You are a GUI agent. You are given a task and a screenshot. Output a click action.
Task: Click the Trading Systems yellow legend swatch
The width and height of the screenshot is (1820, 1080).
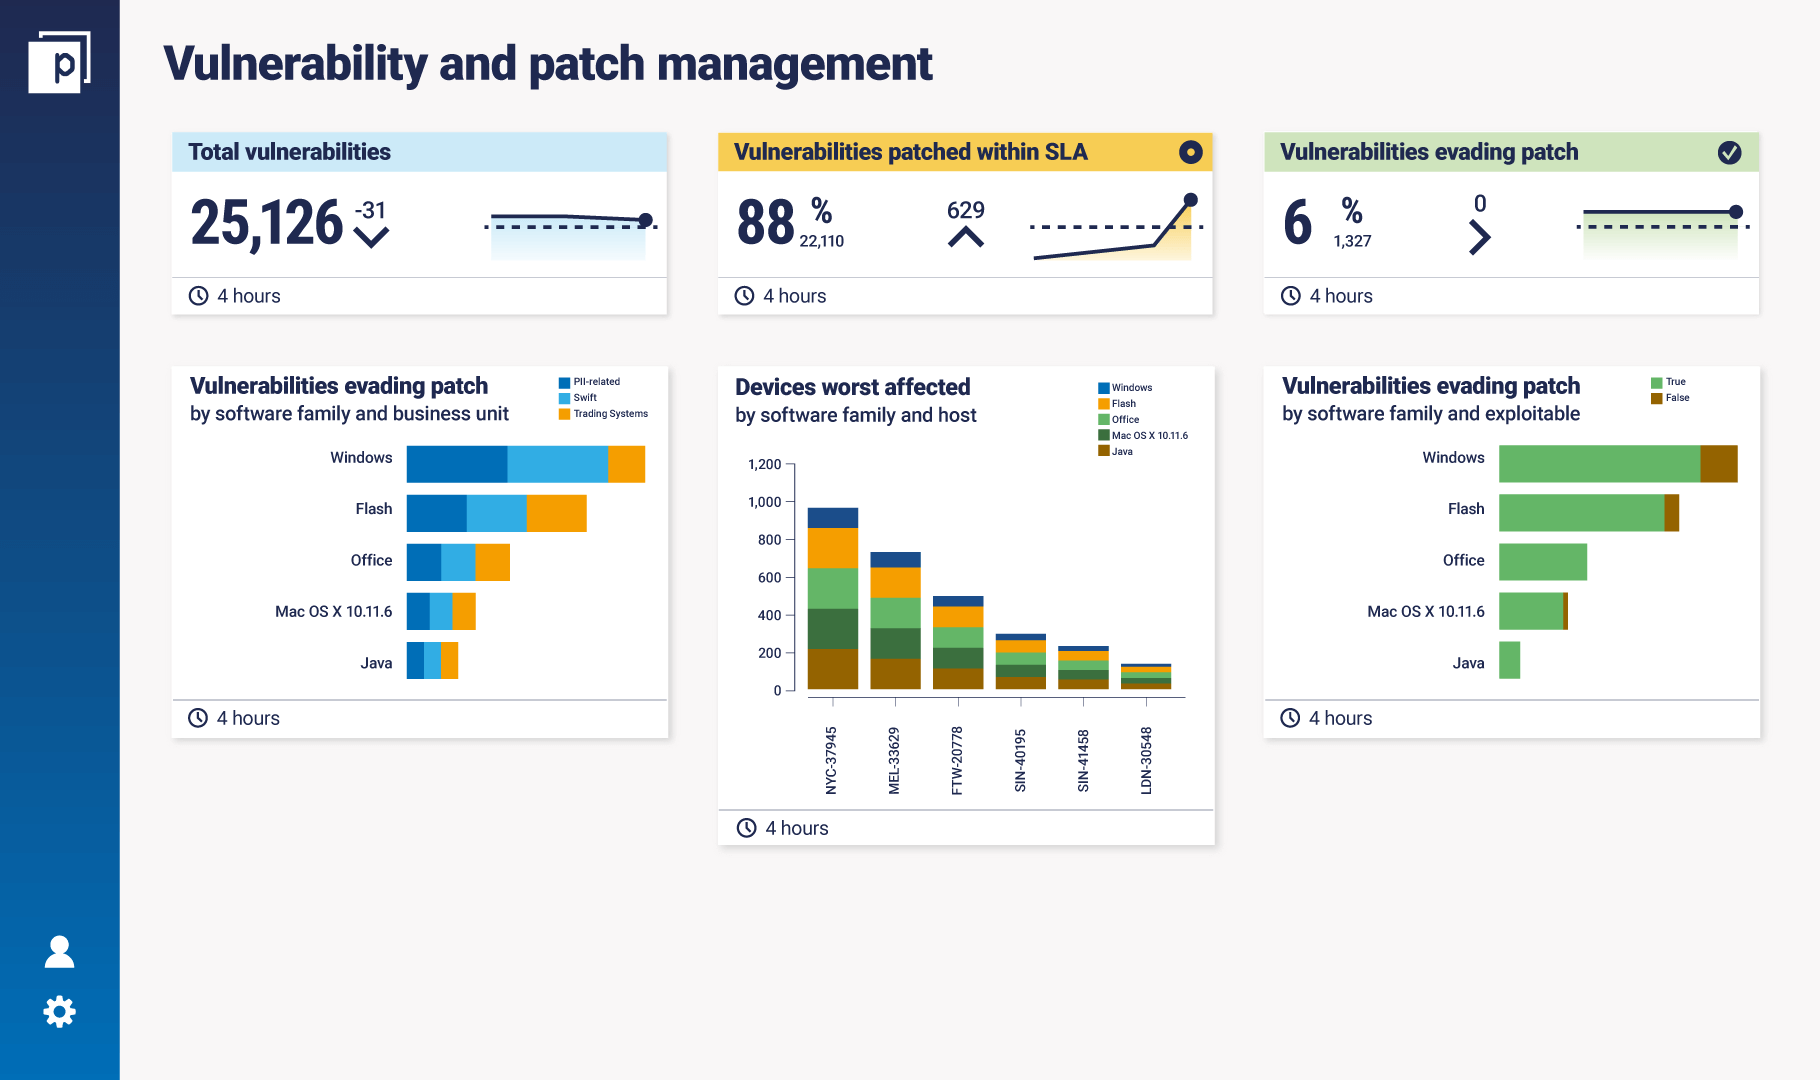[x=563, y=413]
